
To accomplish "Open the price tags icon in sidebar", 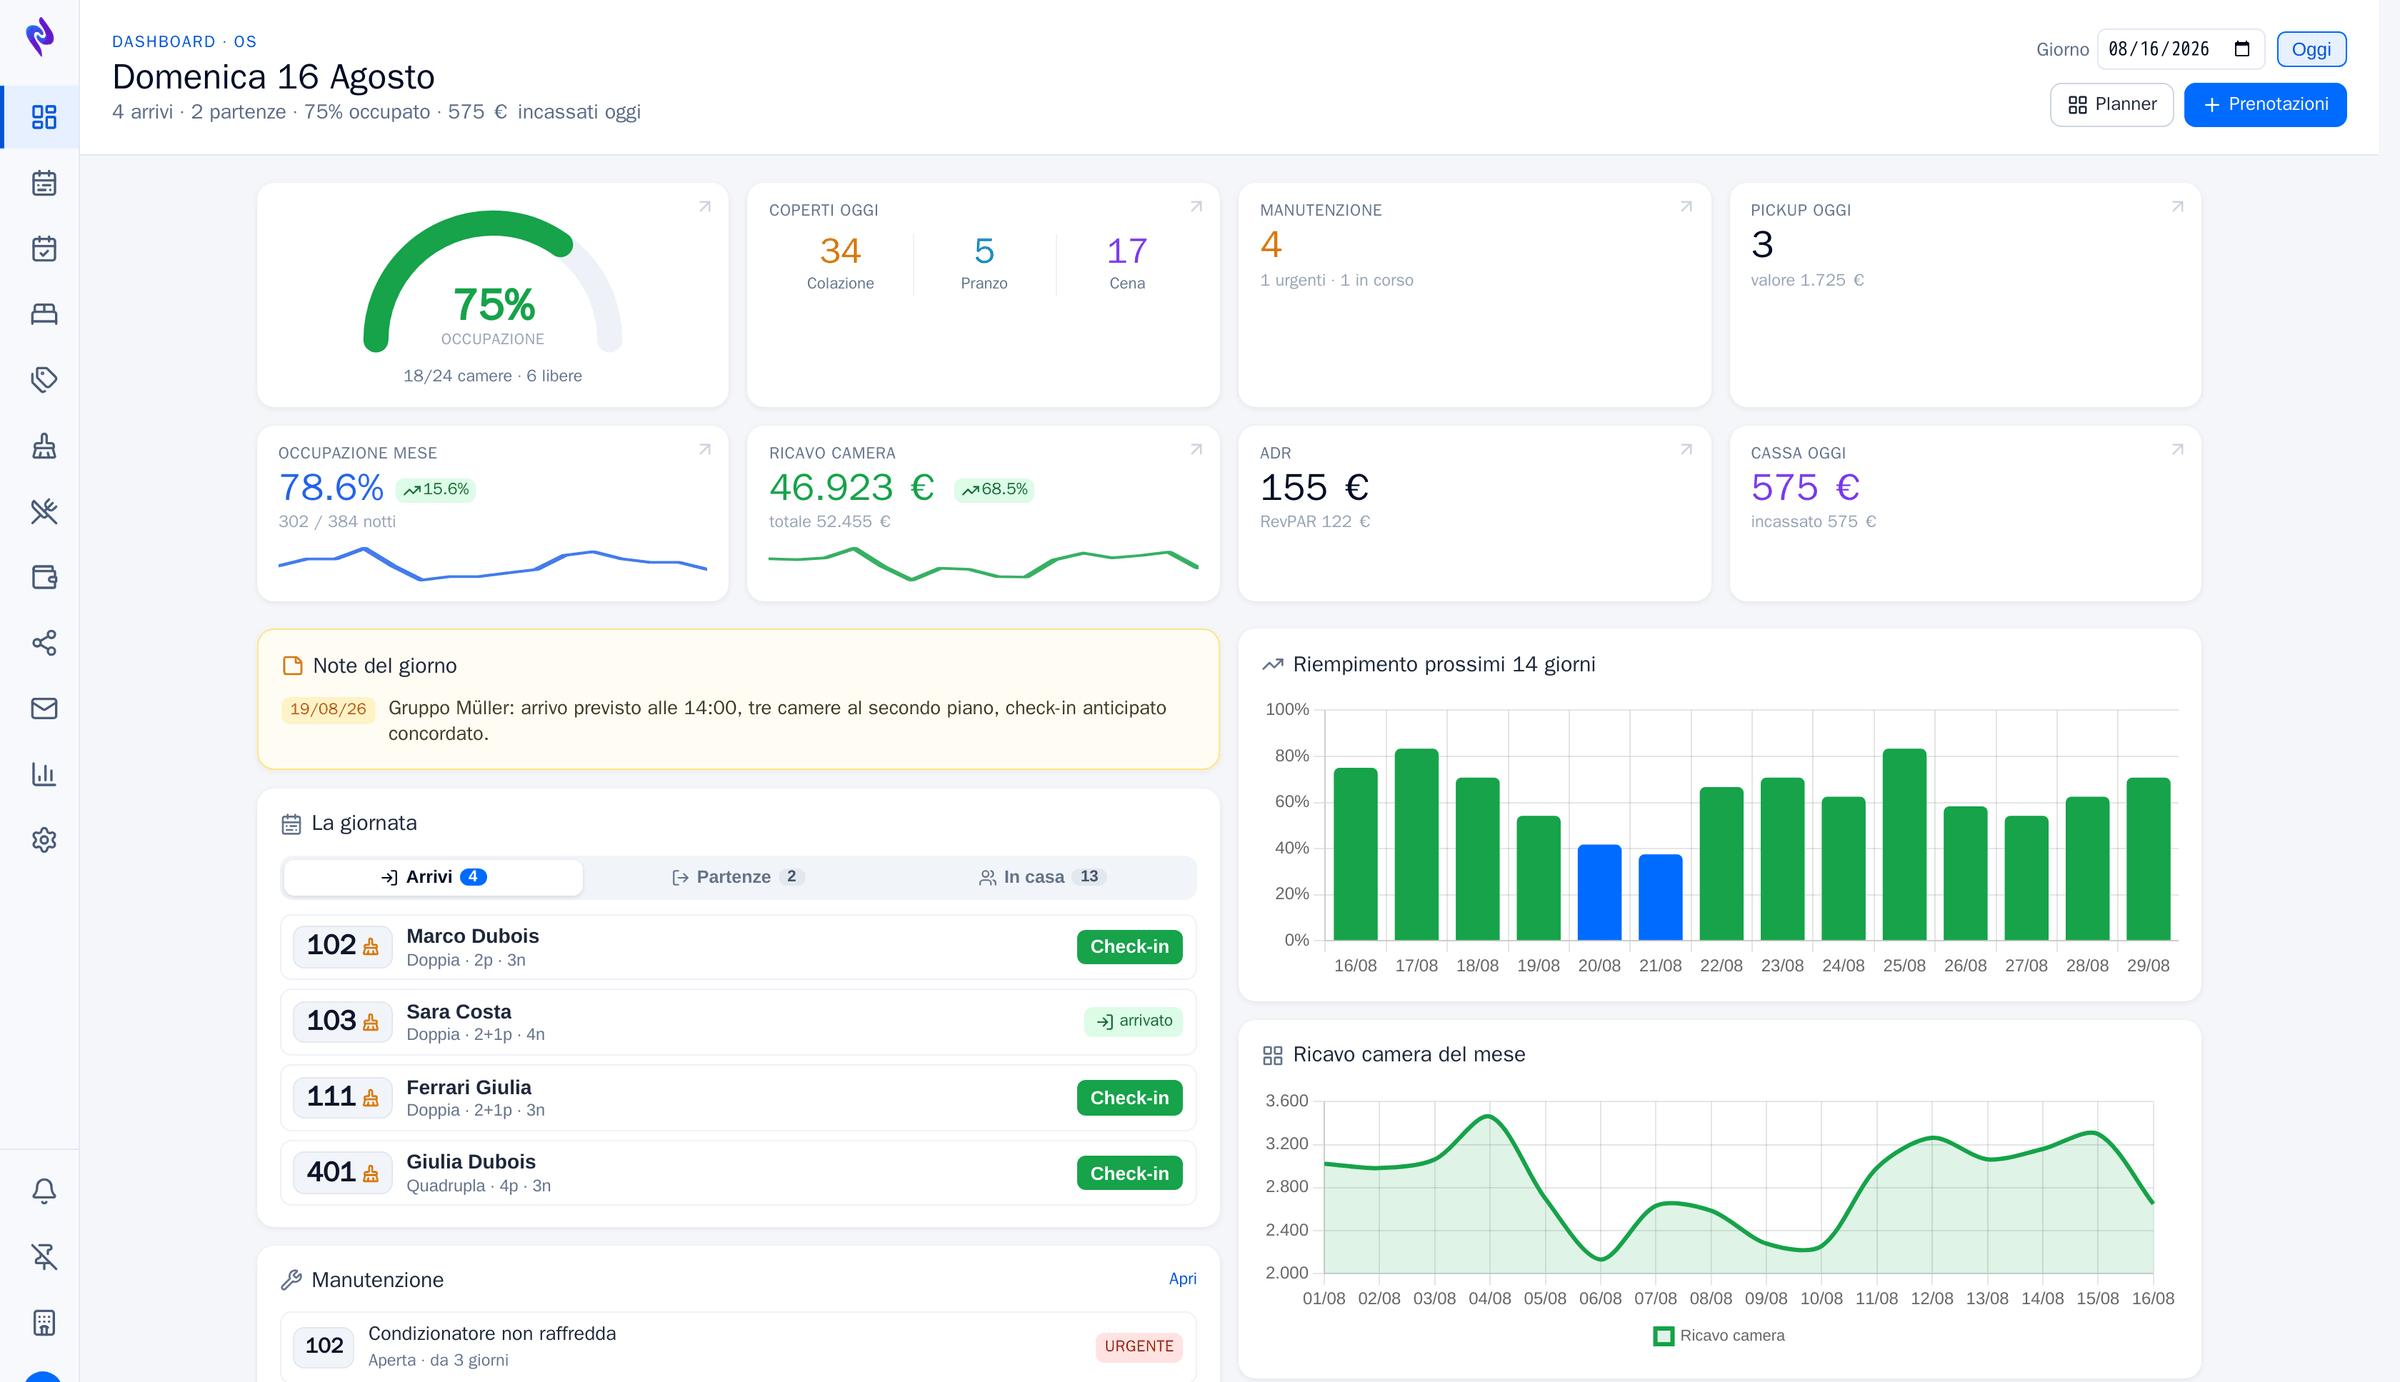I will click(x=44, y=380).
